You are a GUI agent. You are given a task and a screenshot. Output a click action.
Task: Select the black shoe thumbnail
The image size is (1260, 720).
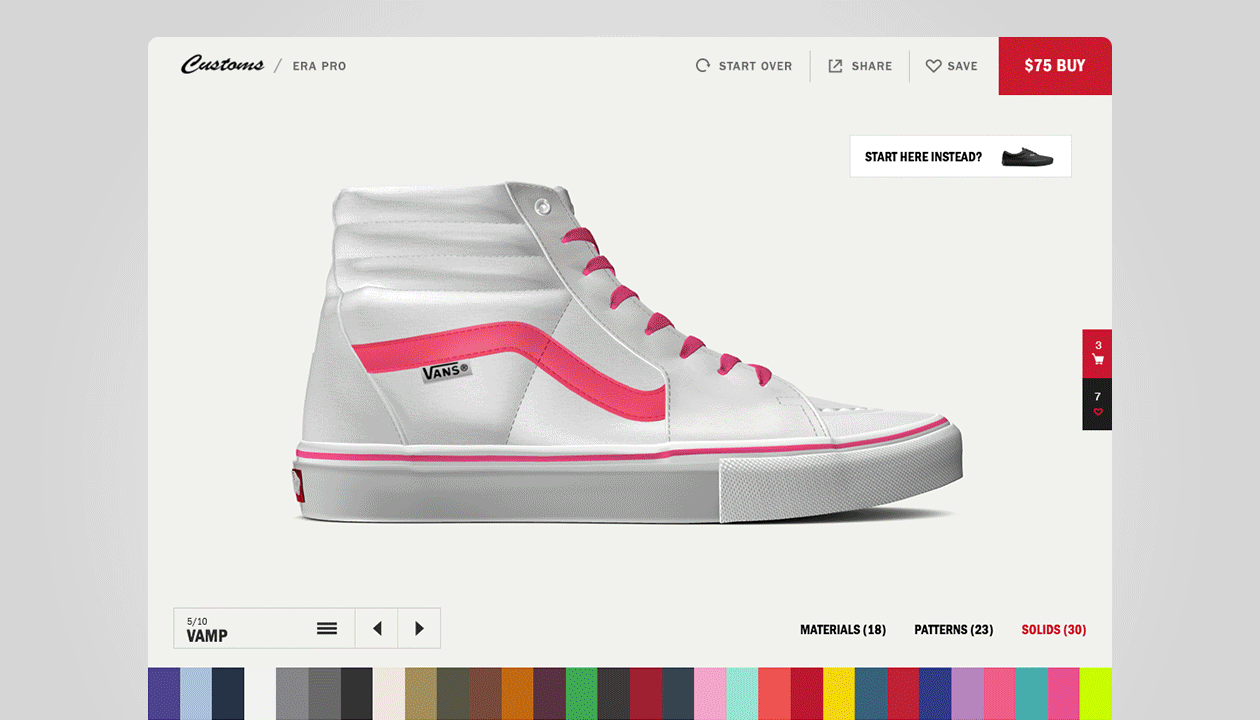tap(1027, 156)
